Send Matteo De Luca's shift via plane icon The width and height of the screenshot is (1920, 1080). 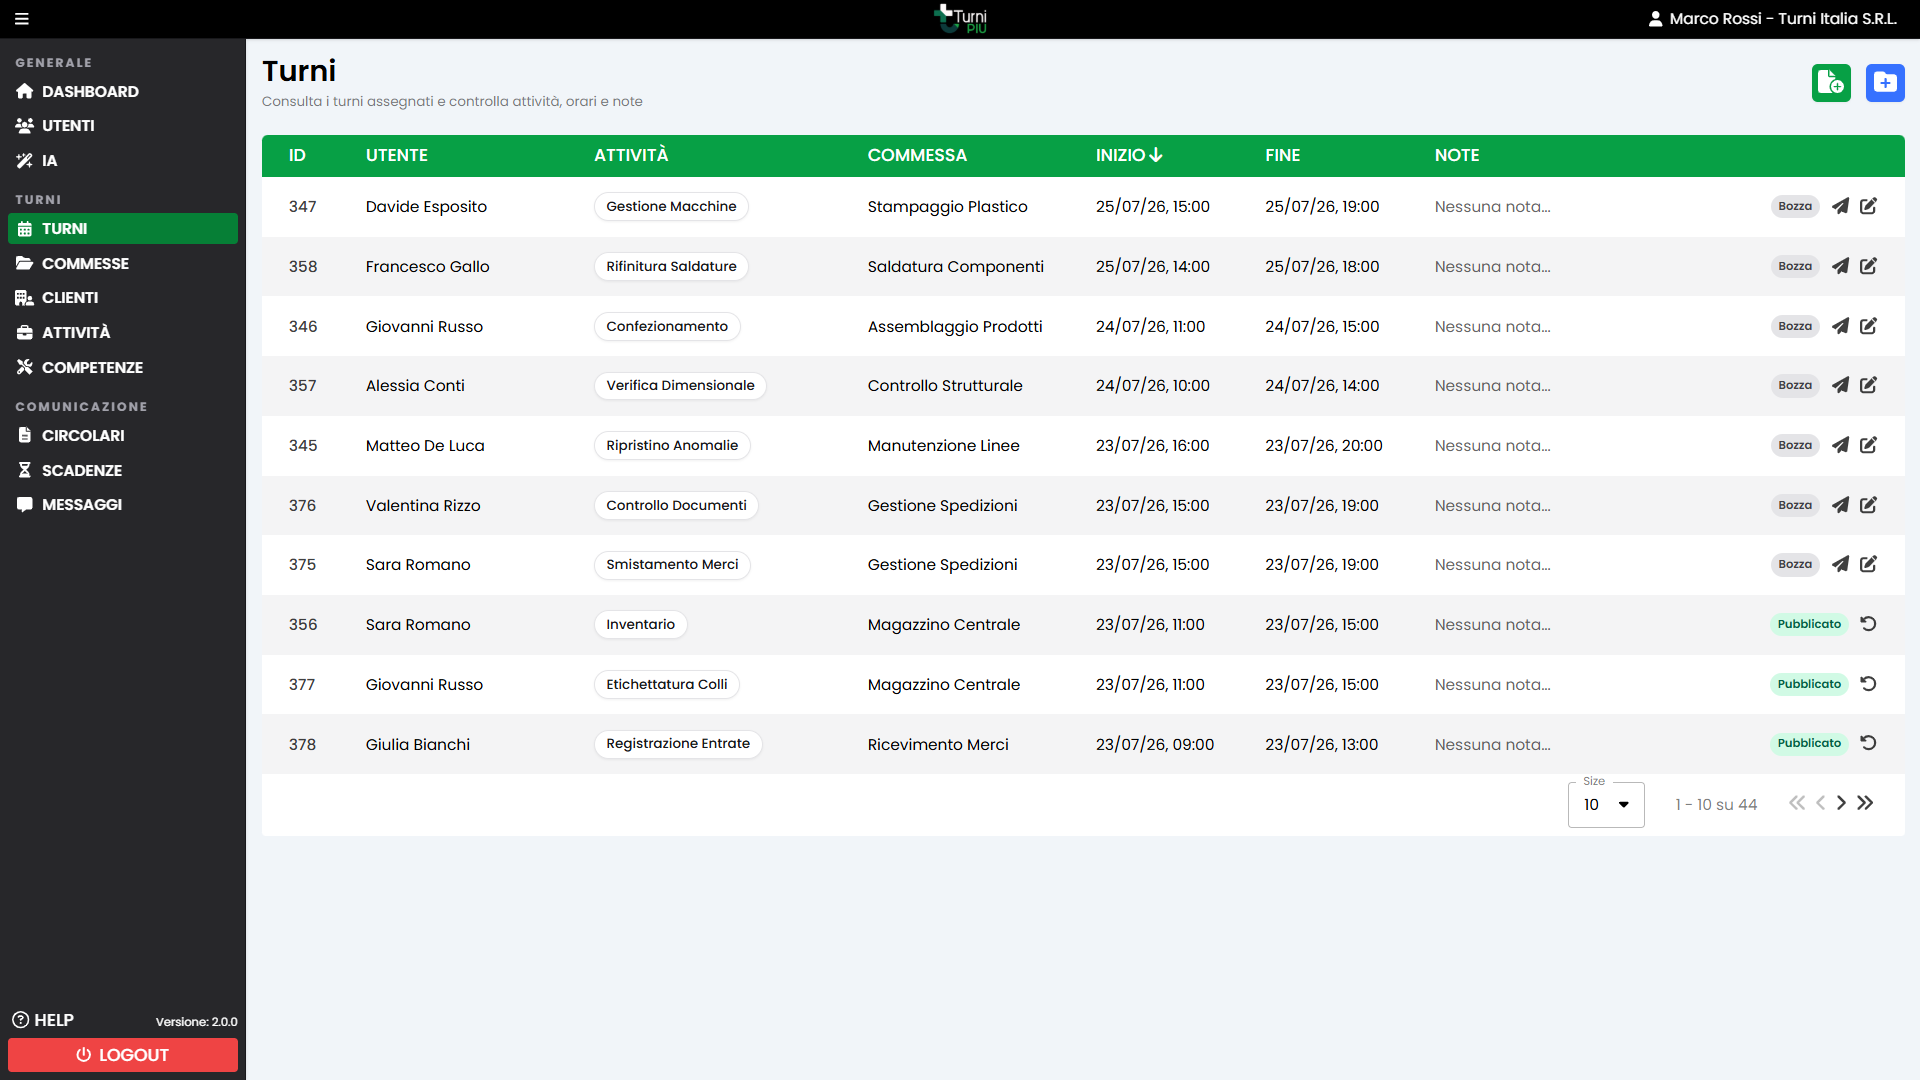coord(1840,445)
